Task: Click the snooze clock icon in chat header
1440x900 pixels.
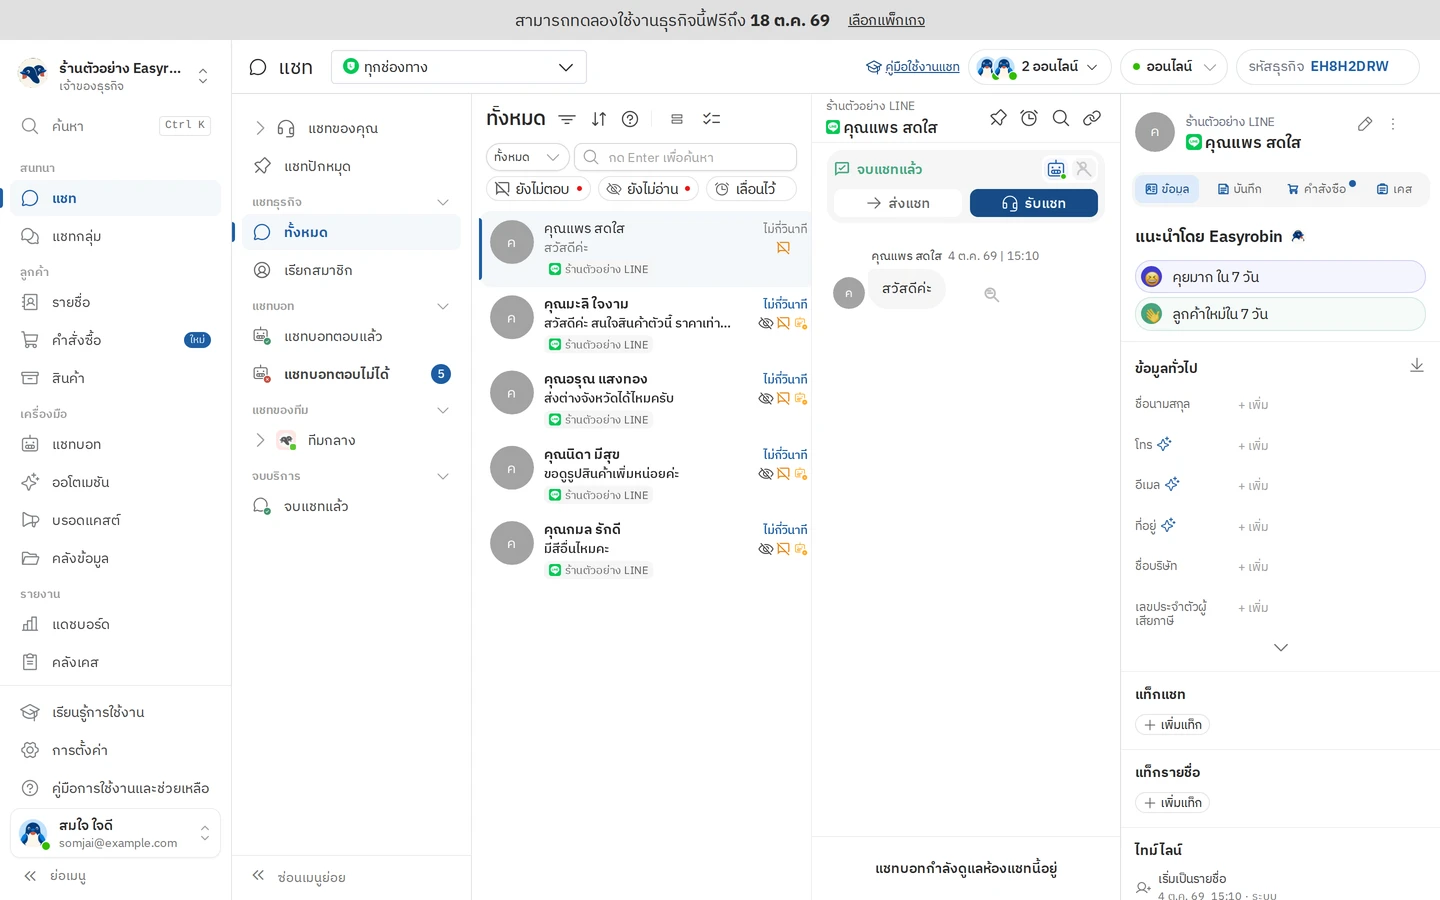Action: [1029, 118]
